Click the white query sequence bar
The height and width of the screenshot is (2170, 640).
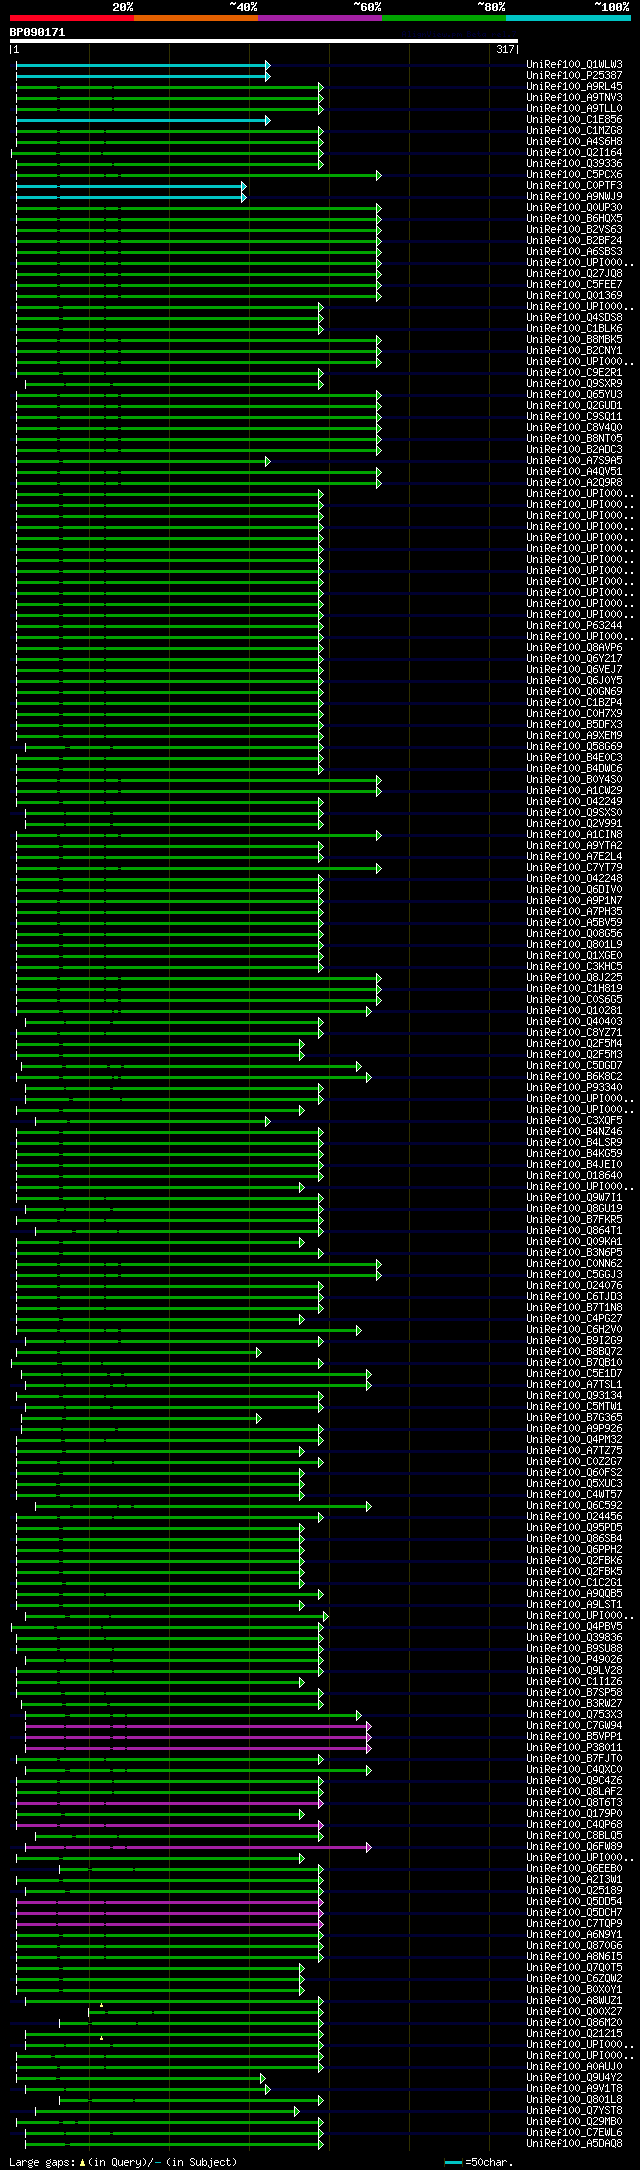point(264,41)
